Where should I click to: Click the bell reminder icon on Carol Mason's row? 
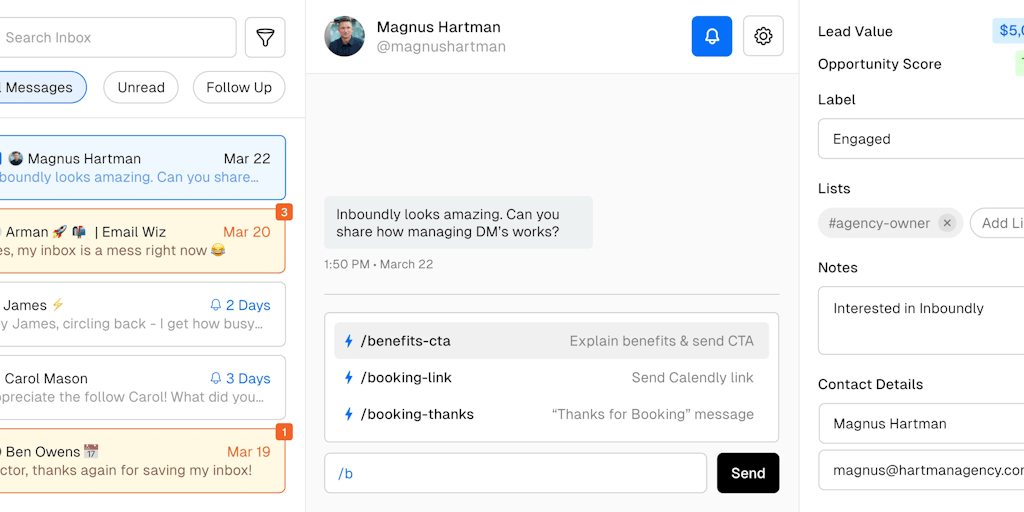pos(216,378)
